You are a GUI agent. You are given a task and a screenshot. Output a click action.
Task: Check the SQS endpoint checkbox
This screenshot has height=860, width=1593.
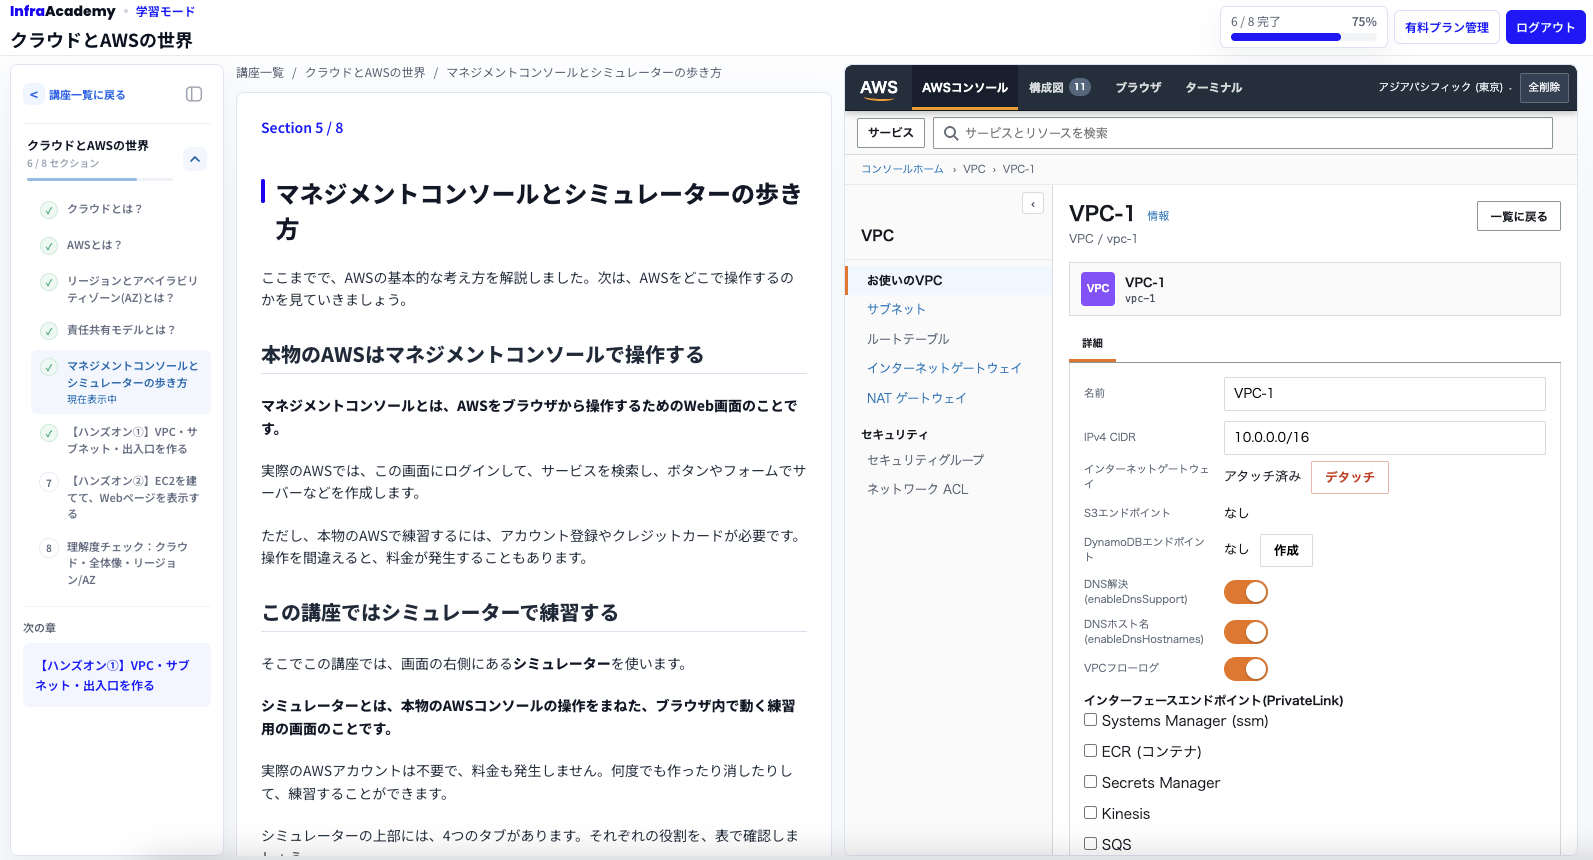(1091, 844)
